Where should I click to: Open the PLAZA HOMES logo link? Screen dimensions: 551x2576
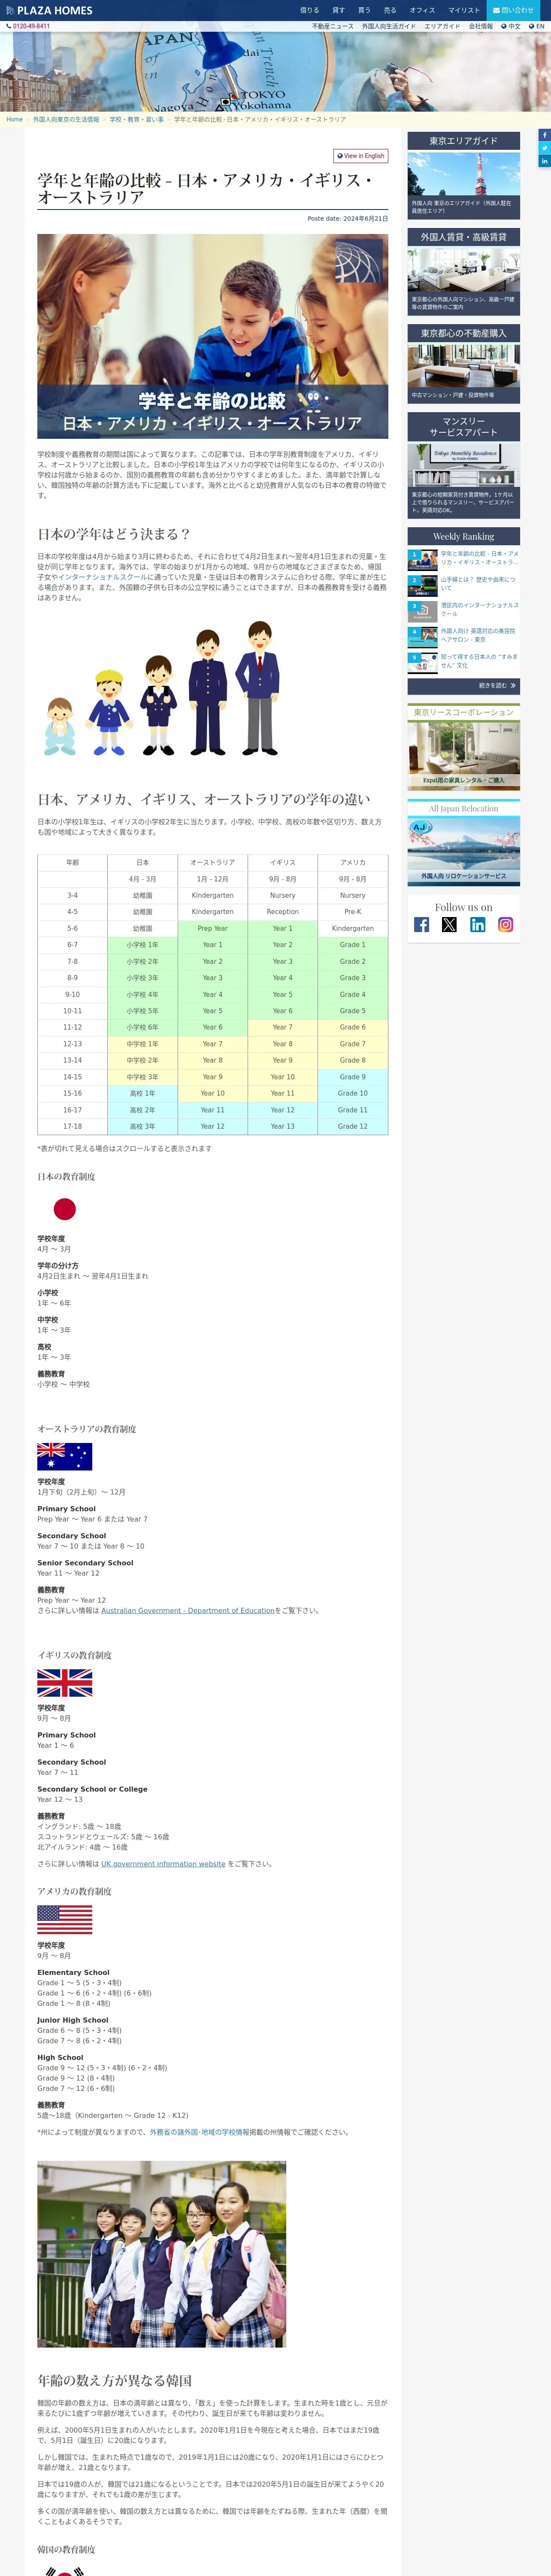49,10
